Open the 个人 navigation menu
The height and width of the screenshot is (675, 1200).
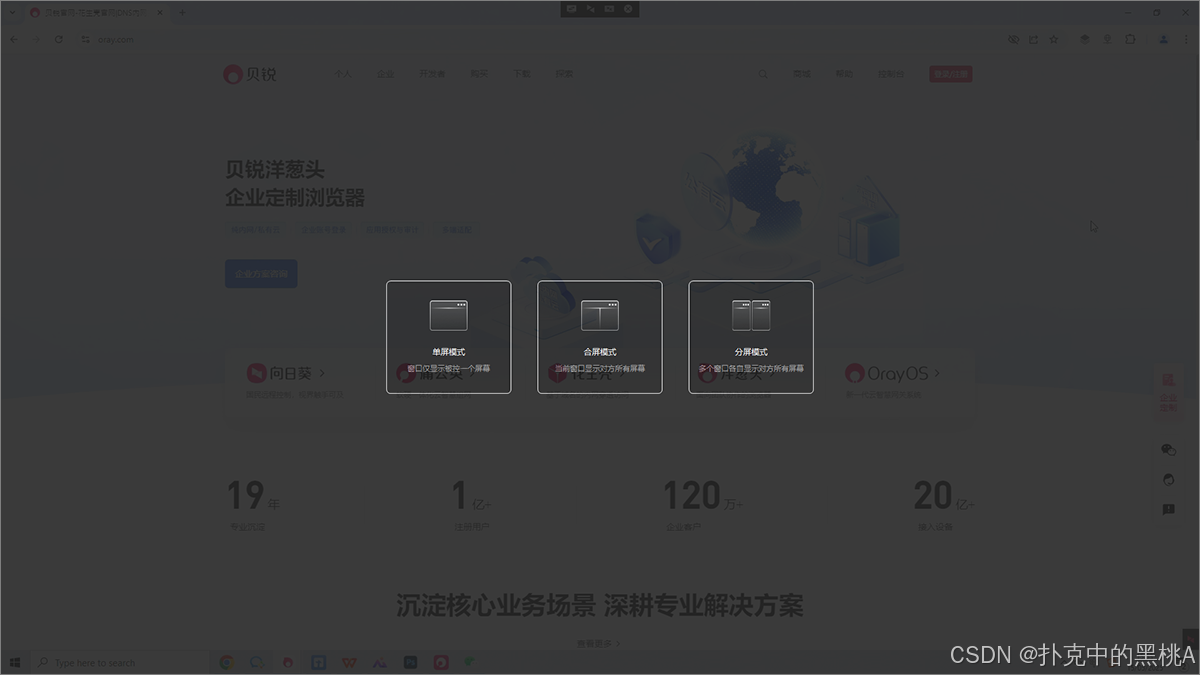click(x=343, y=74)
